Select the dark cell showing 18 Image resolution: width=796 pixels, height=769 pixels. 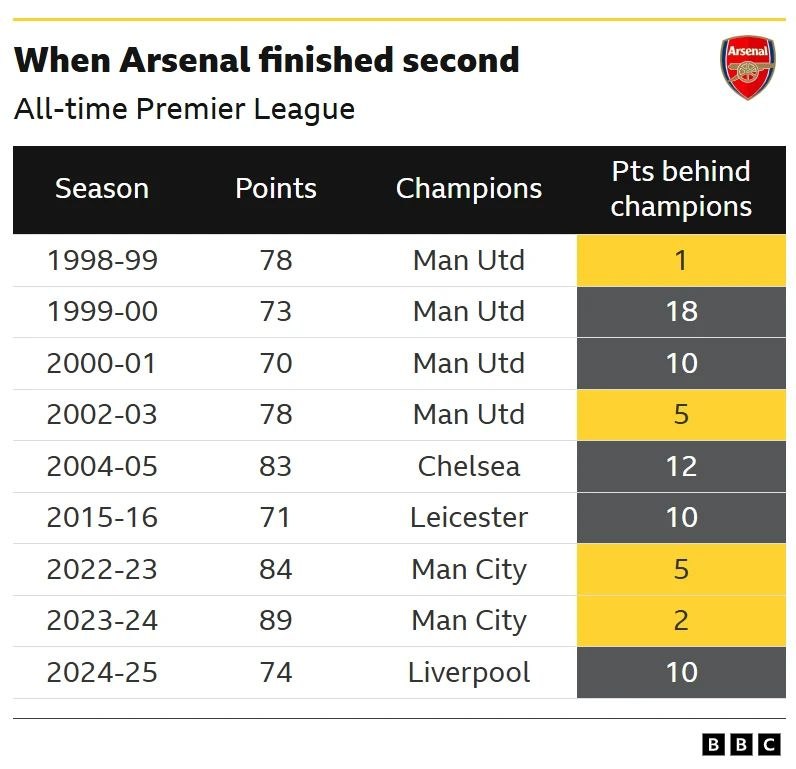coord(681,312)
